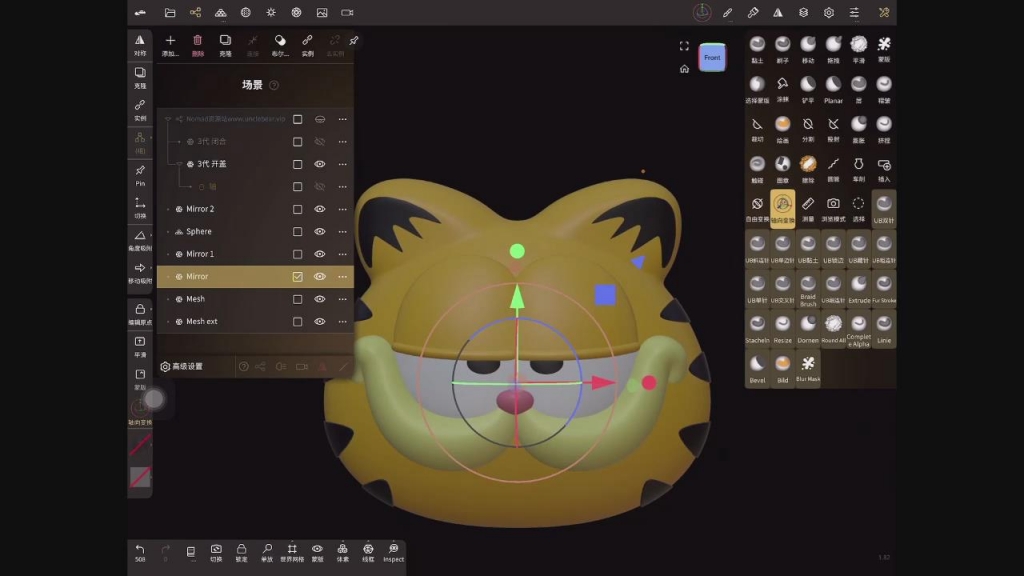Tick the Sphere object checkbox
The width and height of the screenshot is (1024, 576).
pos(297,232)
